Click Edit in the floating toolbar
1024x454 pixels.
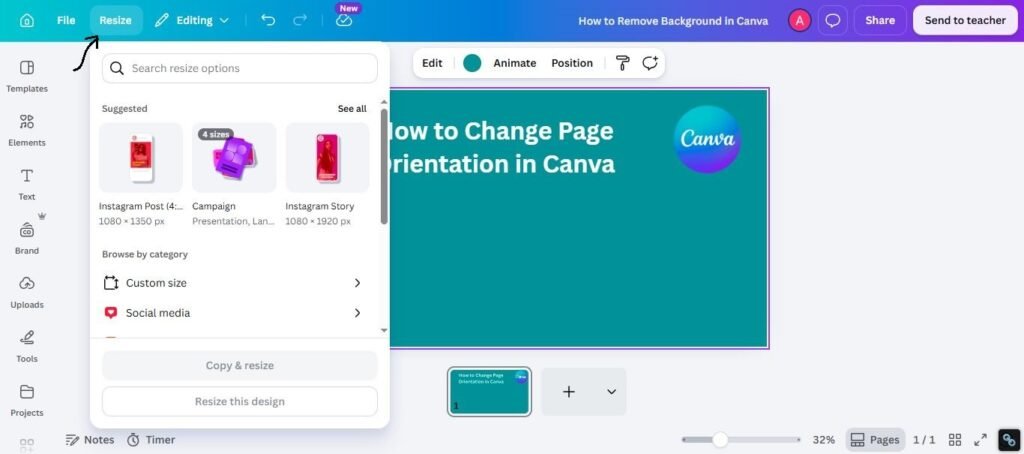tap(432, 63)
